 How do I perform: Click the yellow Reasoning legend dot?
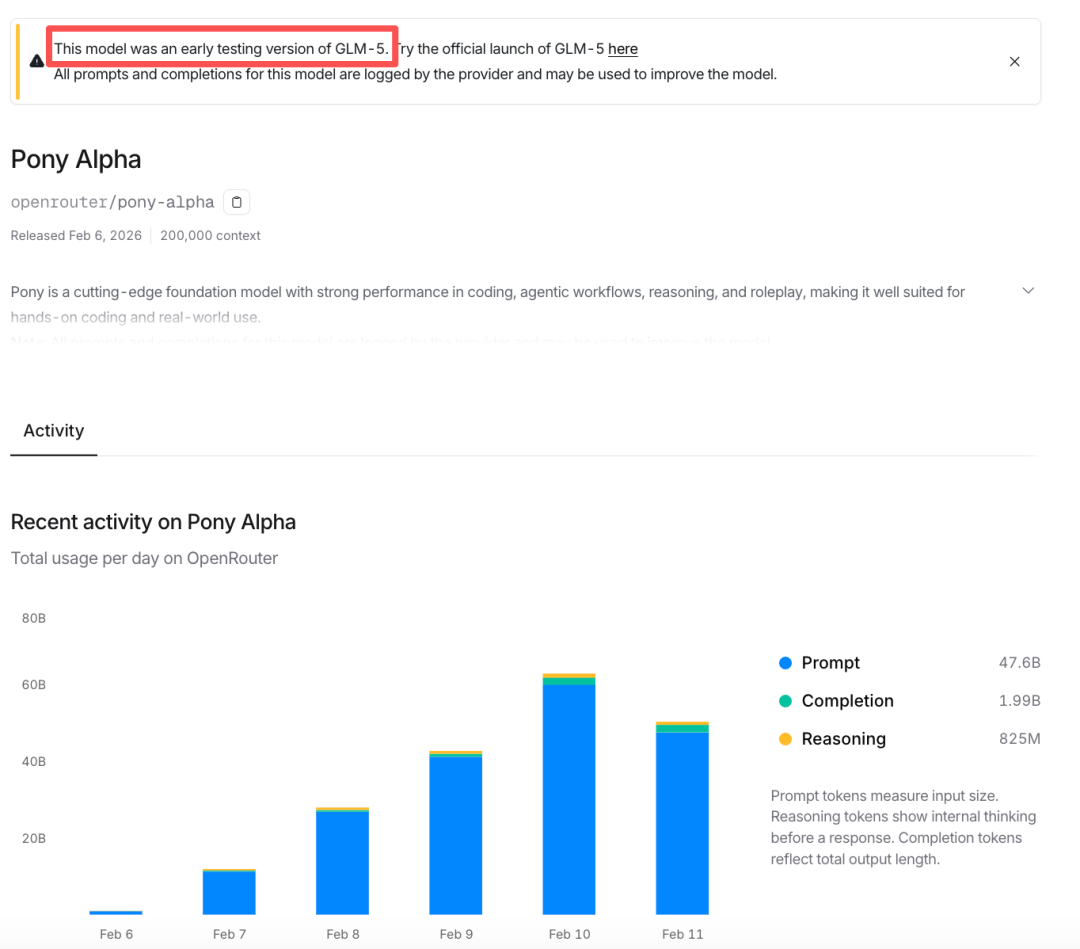pyautogui.click(x=785, y=739)
